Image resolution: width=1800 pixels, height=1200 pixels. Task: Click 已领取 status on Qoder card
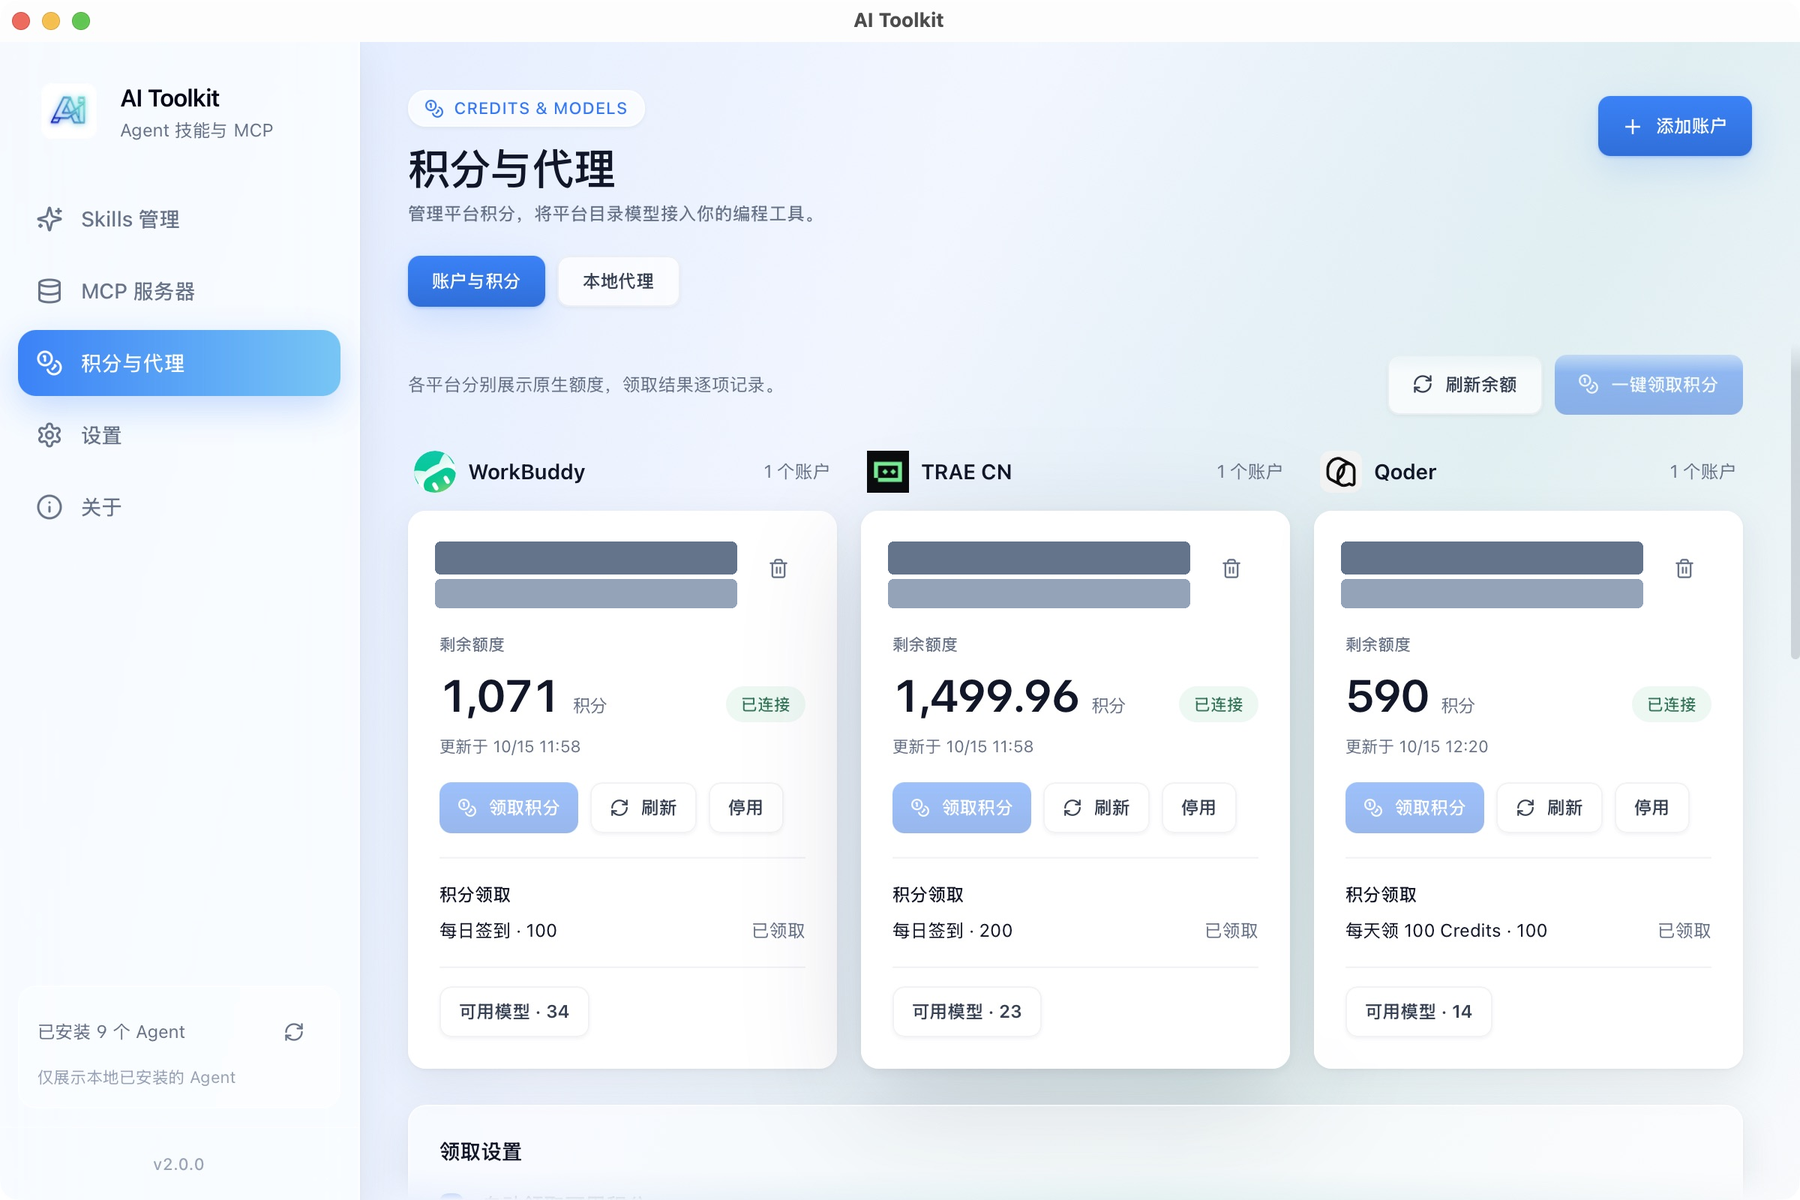tap(1684, 931)
